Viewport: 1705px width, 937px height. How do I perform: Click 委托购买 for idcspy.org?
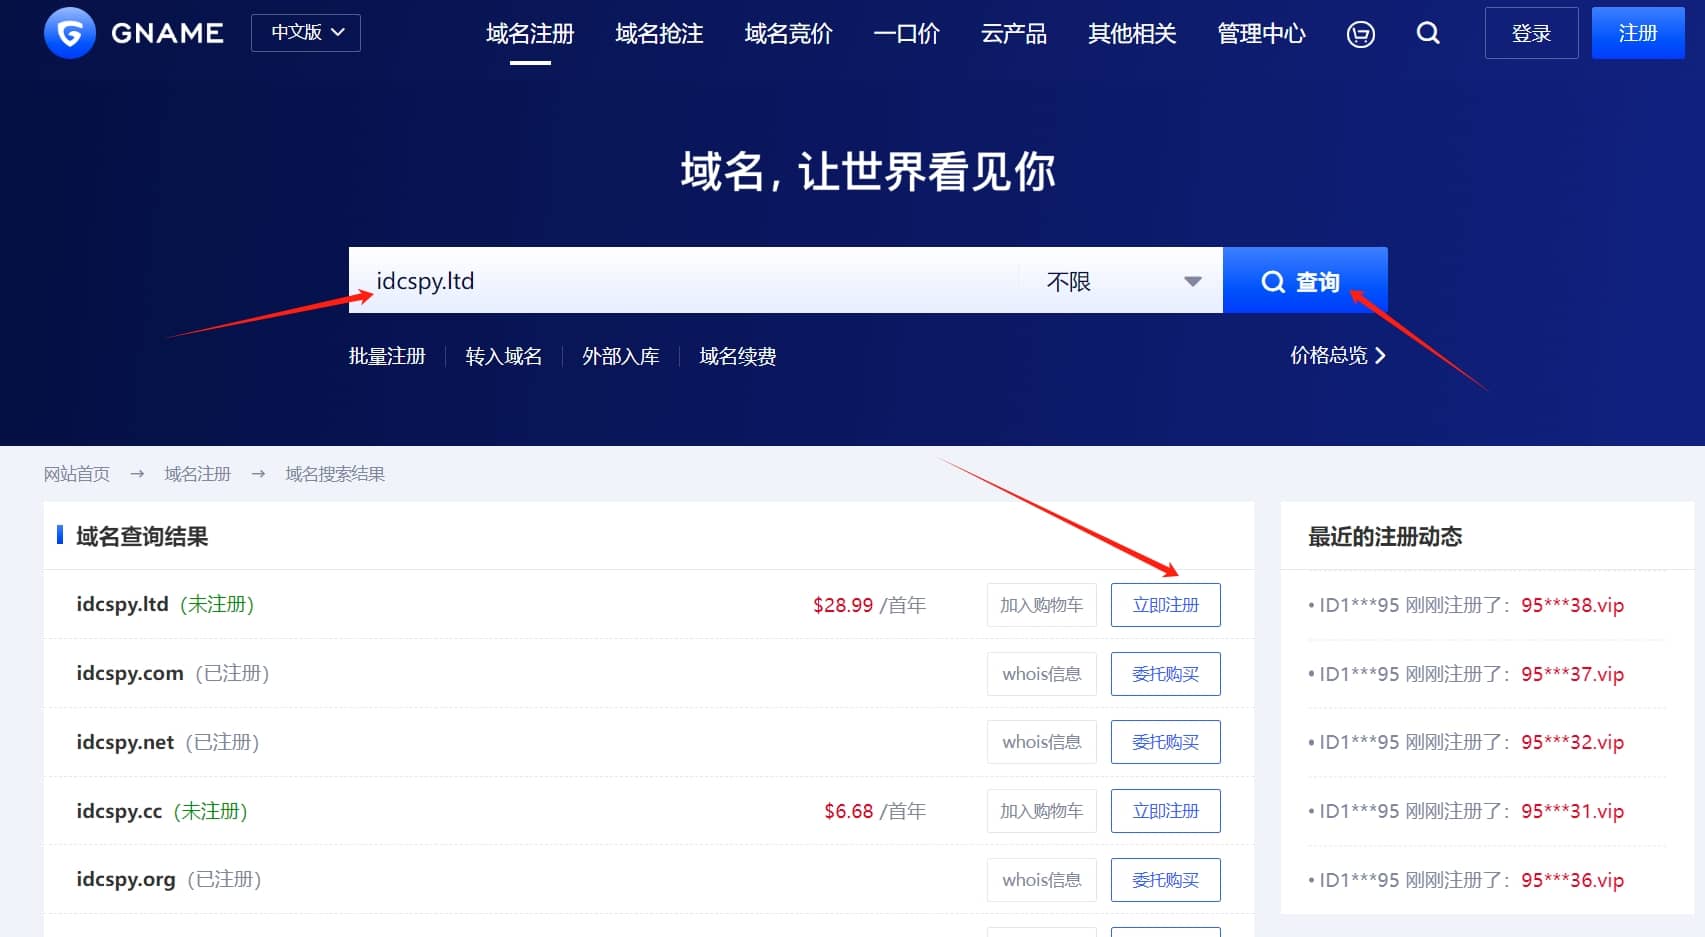[1166, 880]
